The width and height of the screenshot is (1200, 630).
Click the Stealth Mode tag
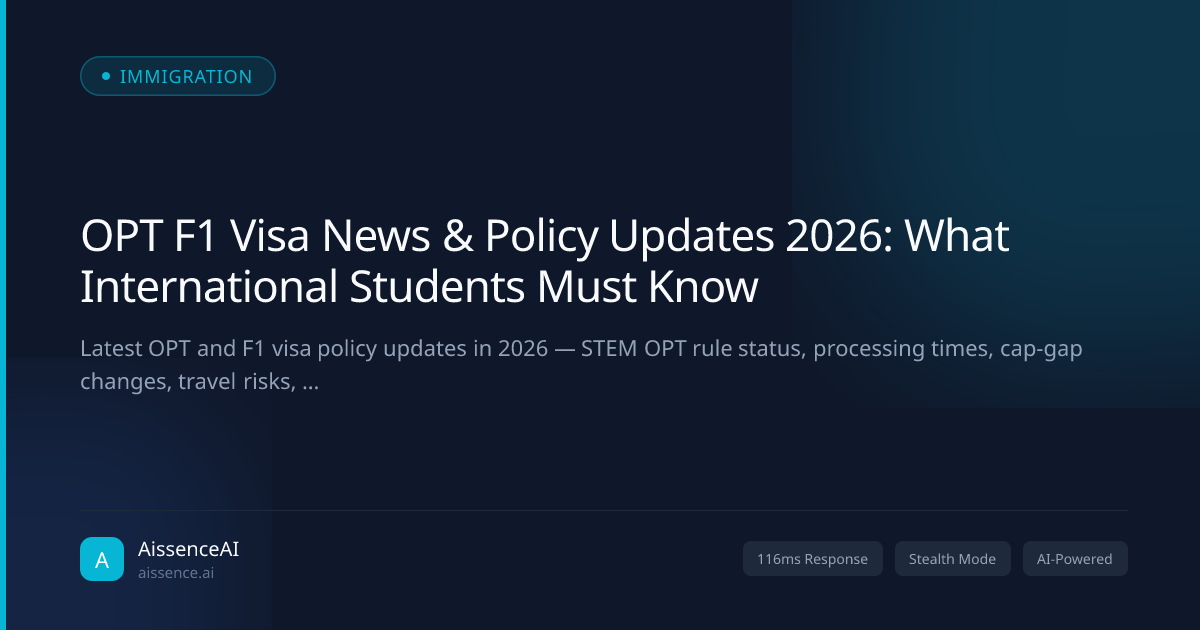tap(952, 559)
